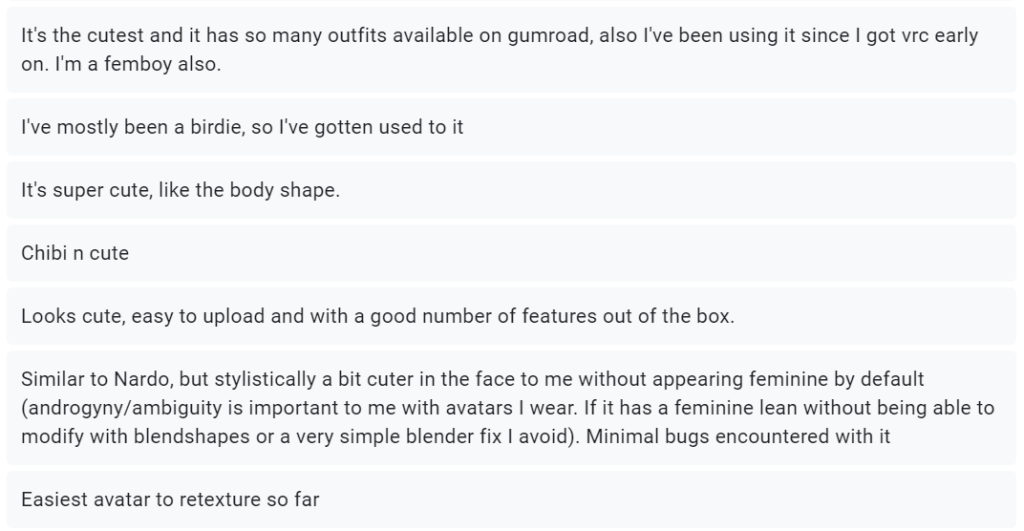Click the "Easiest avatar to retexture" response
The width and height of the screenshot is (1024, 531).
click(x=170, y=499)
